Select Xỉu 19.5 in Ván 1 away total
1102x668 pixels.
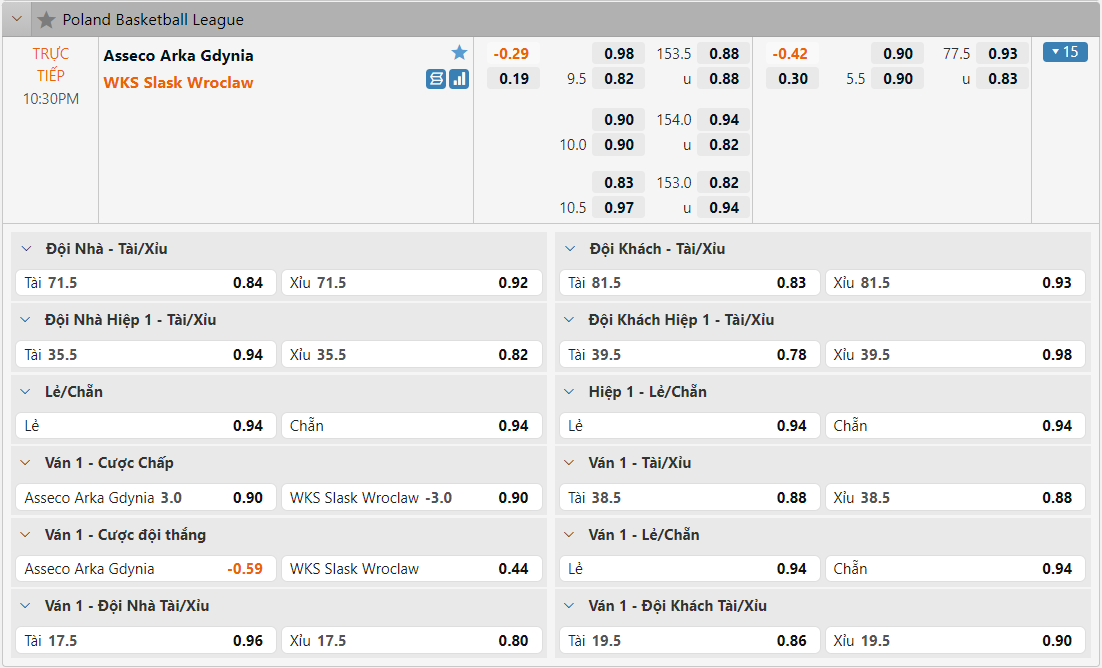pos(955,641)
